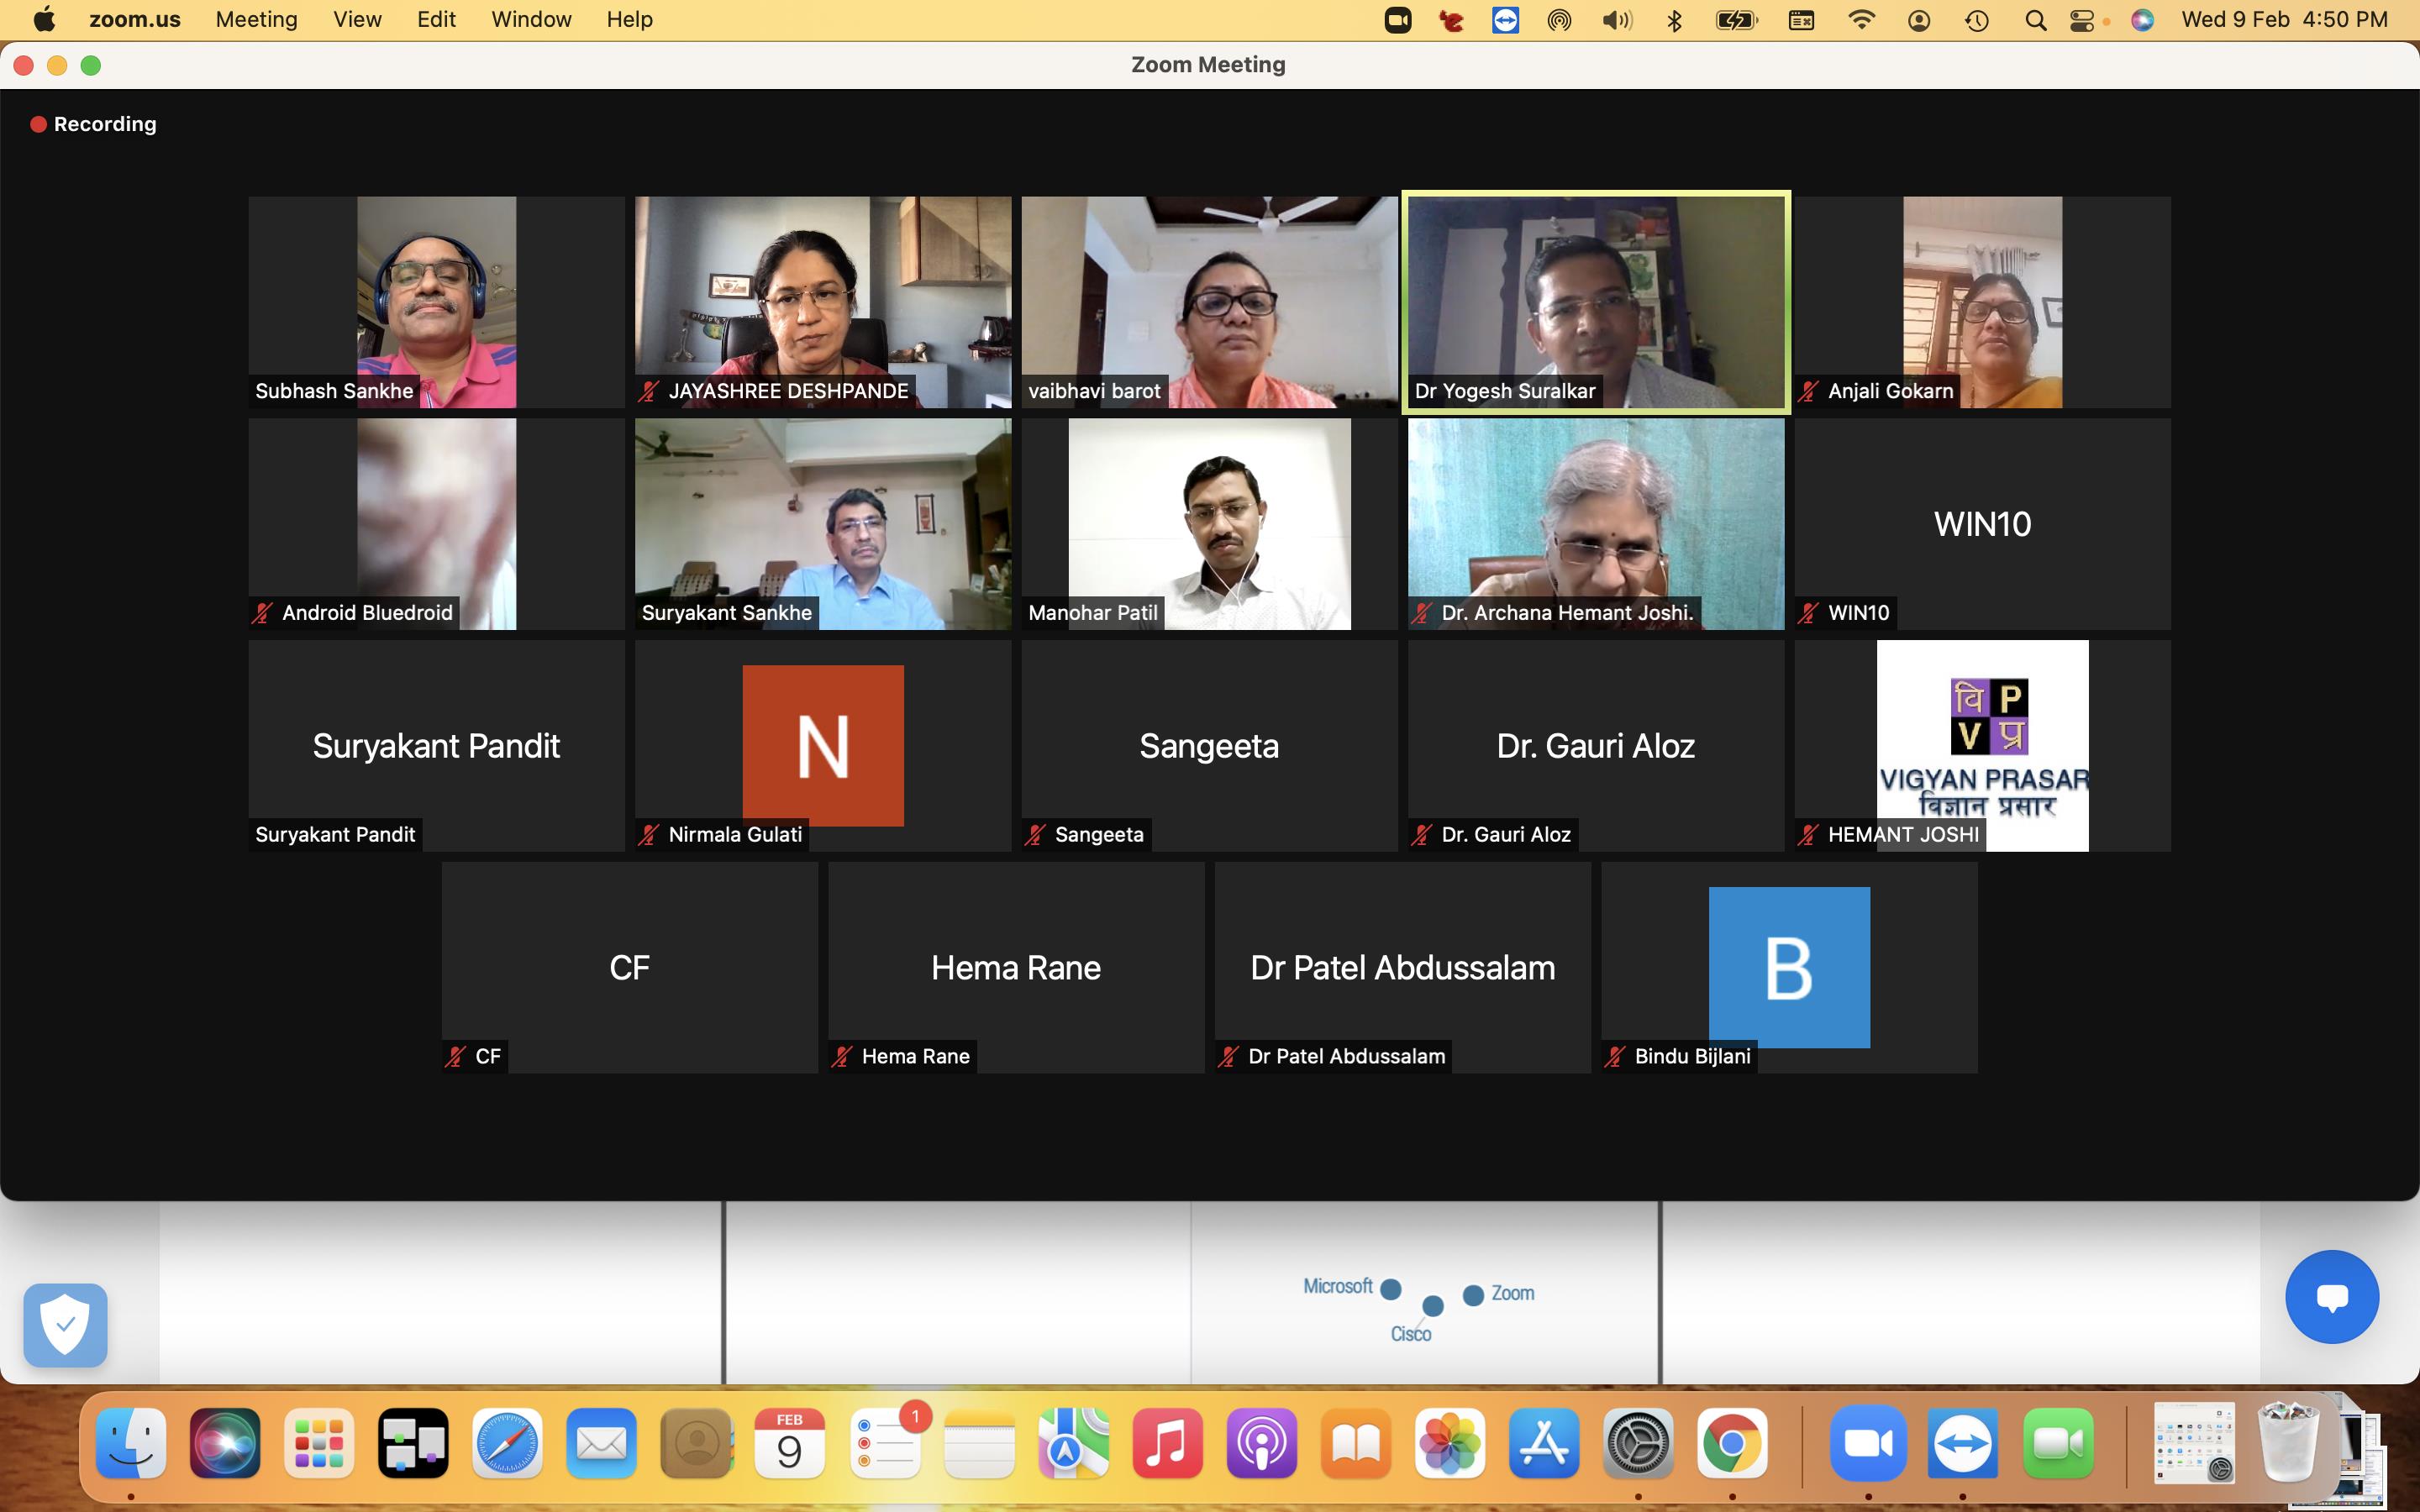This screenshot has width=2420, height=1512.
Task: Open Books app in dock
Action: tap(1356, 1443)
